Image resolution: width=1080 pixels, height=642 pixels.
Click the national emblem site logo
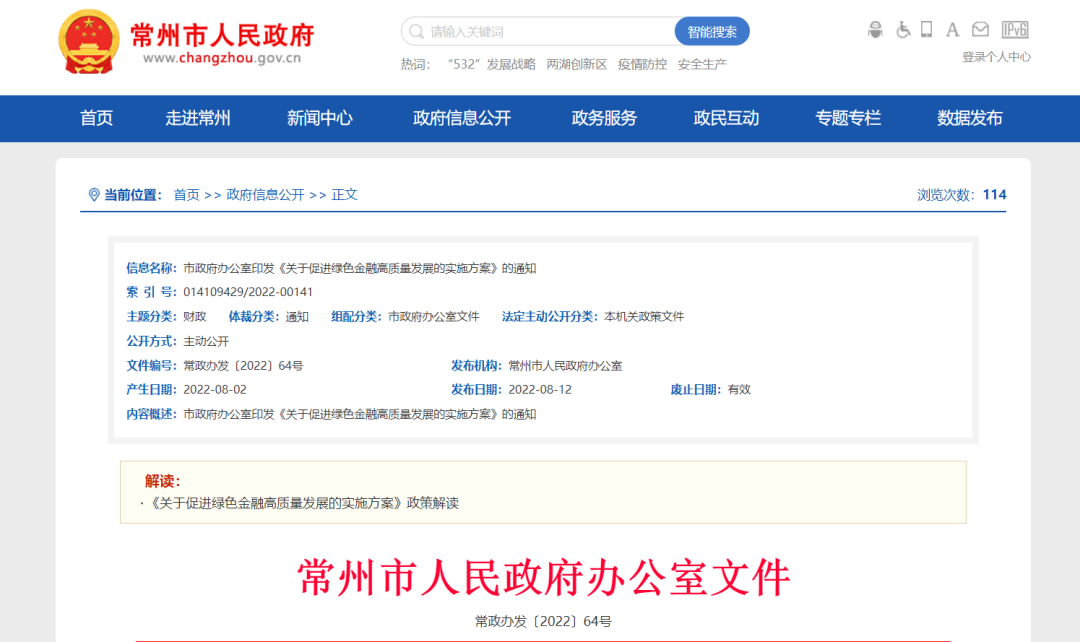(89, 40)
